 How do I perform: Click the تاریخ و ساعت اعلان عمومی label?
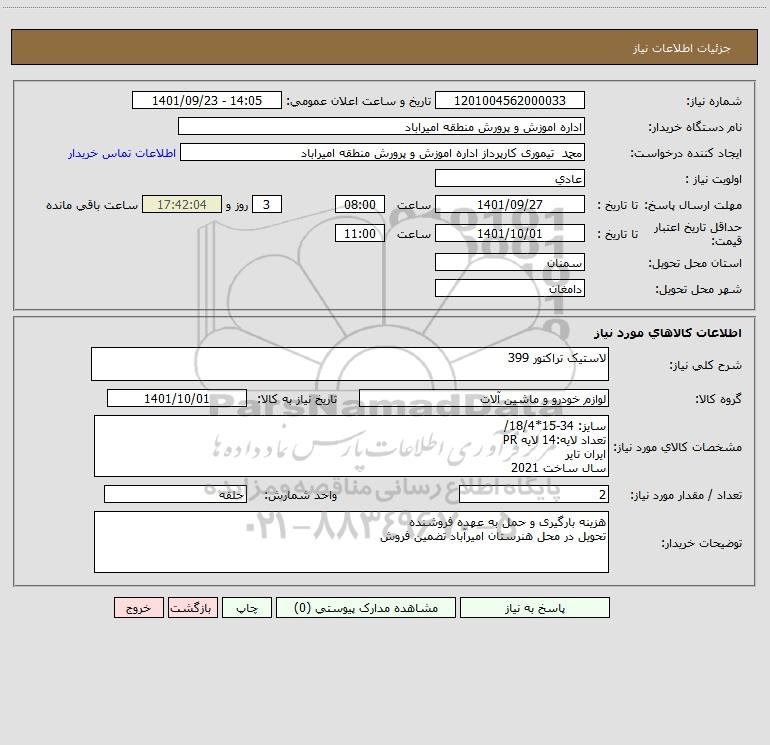pyautogui.click(x=359, y=101)
